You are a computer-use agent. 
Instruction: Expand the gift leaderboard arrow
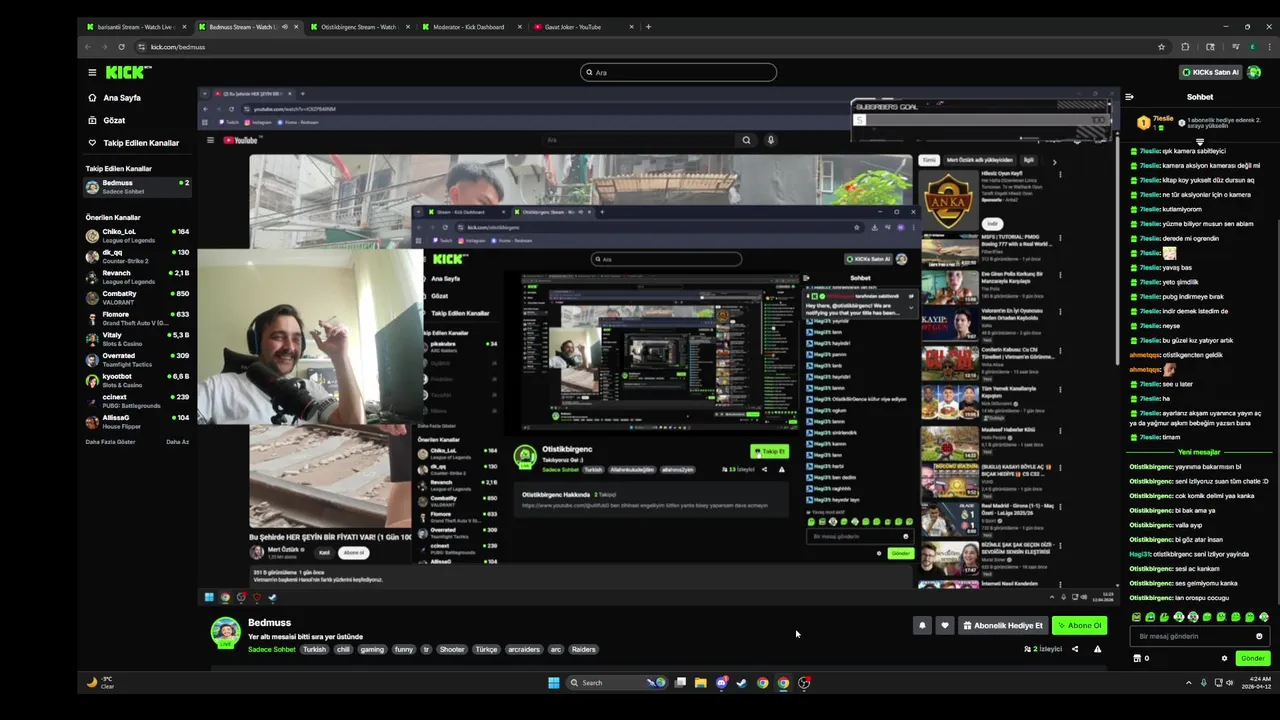click(x=1200, y=142)
